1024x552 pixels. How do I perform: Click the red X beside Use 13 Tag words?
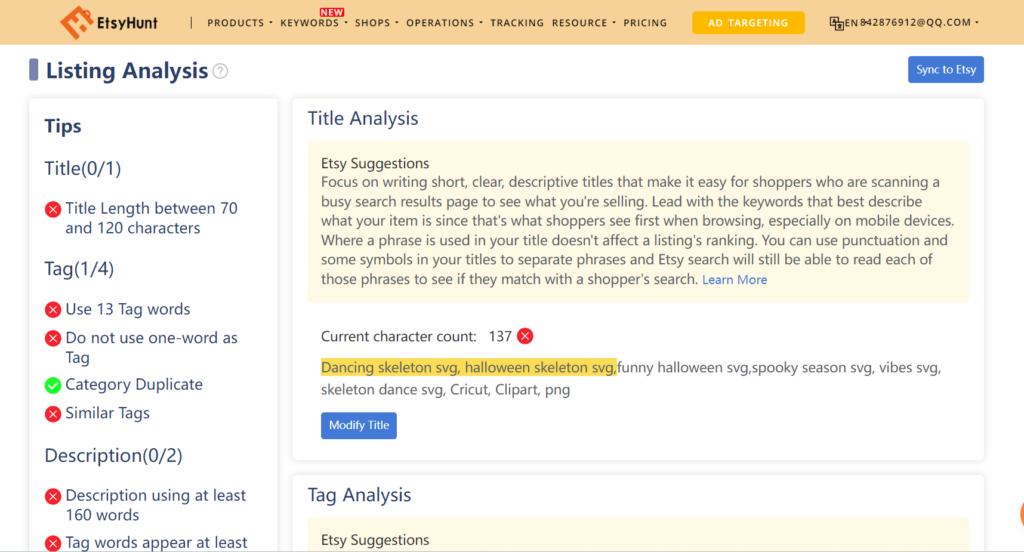point(53,310)
